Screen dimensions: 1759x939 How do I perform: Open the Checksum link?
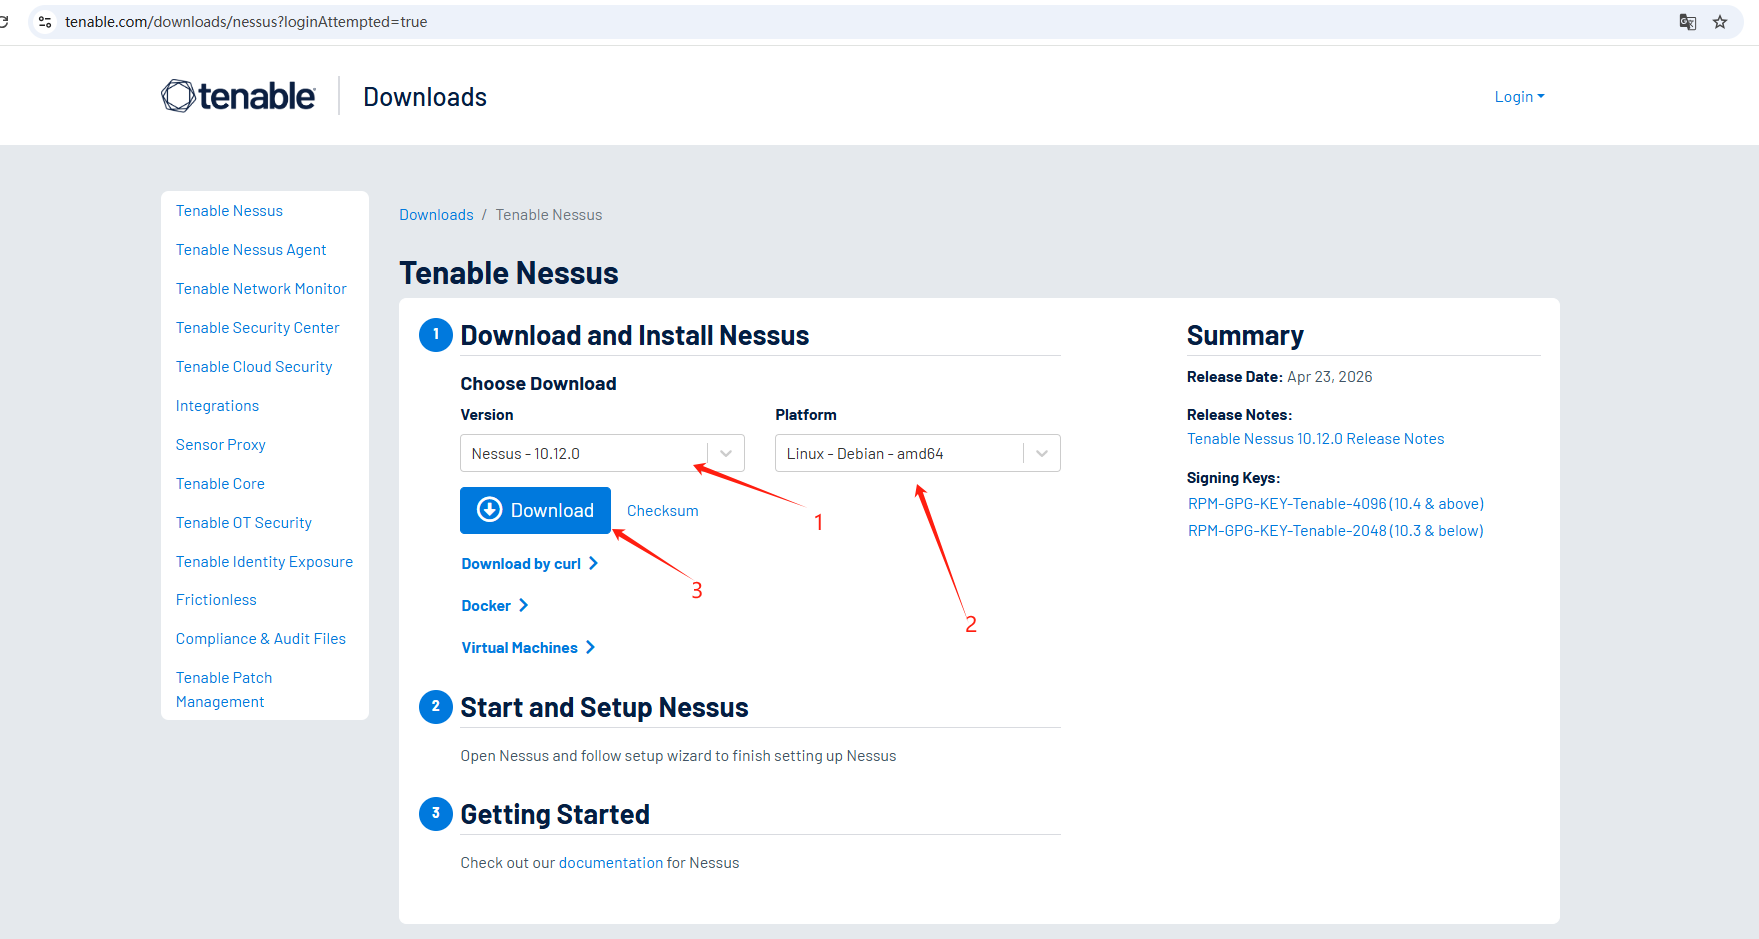coord(662,511)
